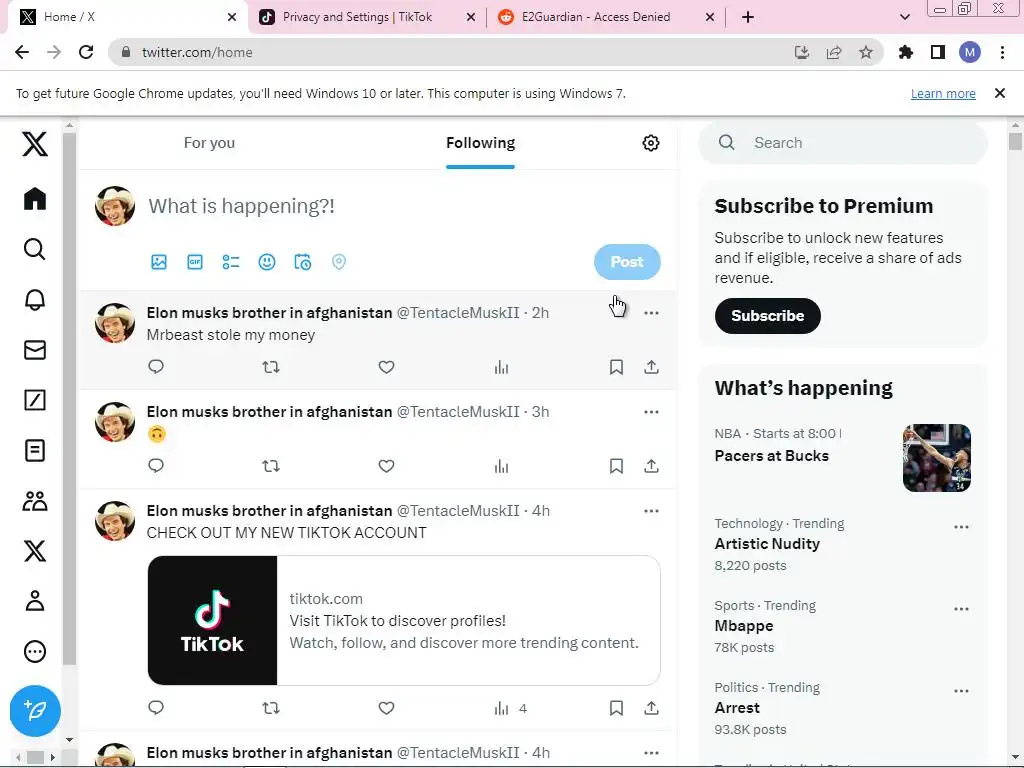Open the Pacers at Bucks thumbnail image

[x=936, y=458]
